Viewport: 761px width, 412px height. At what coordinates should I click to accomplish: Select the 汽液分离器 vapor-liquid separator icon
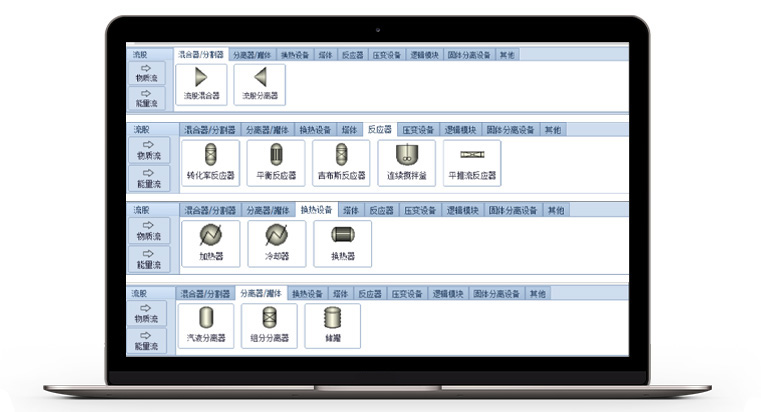[x=208, y=325]
